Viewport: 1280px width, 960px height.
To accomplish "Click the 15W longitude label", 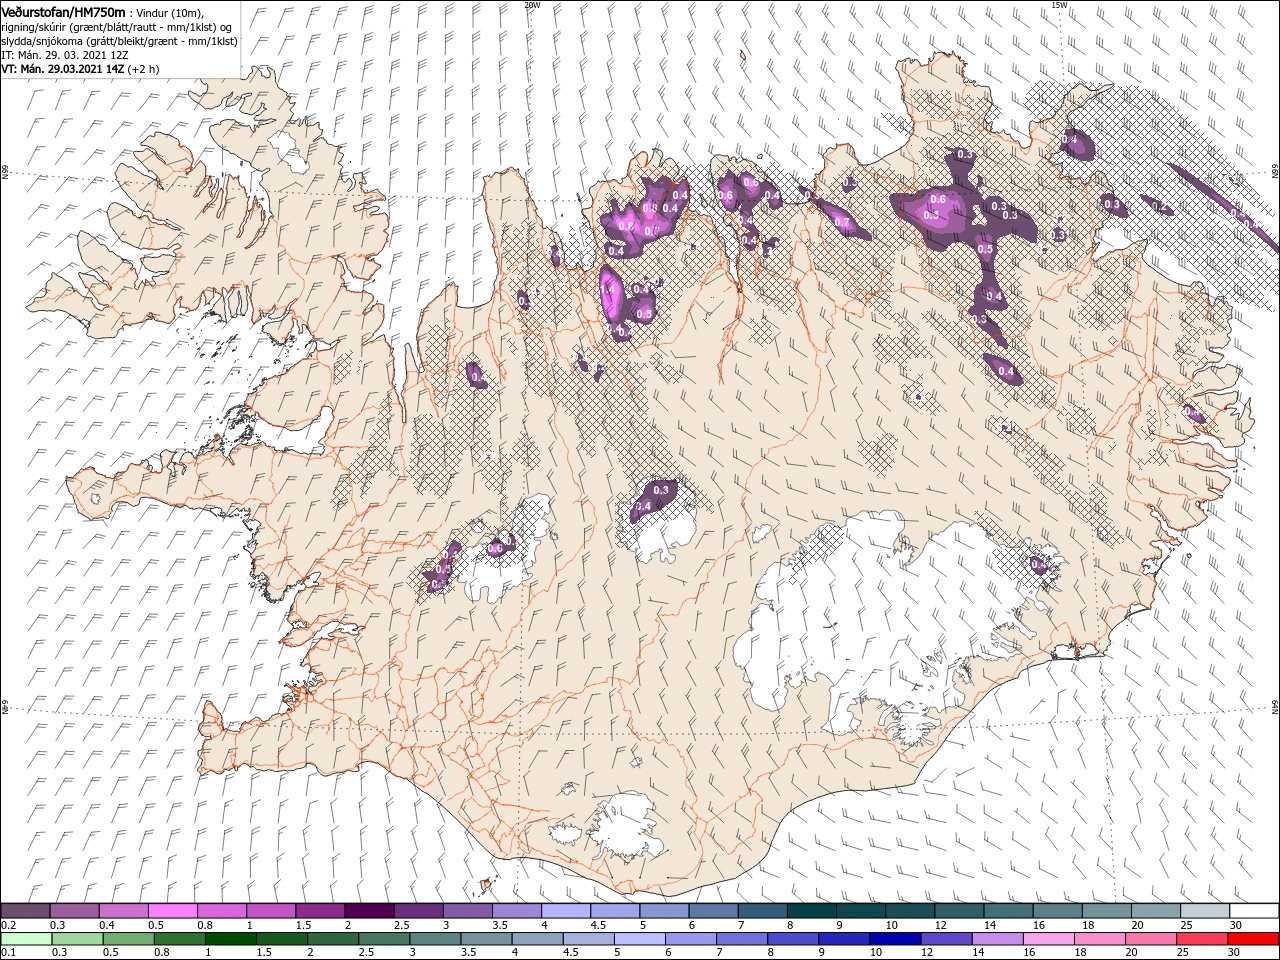I will pyautogui.click(x=1059, y=5).
